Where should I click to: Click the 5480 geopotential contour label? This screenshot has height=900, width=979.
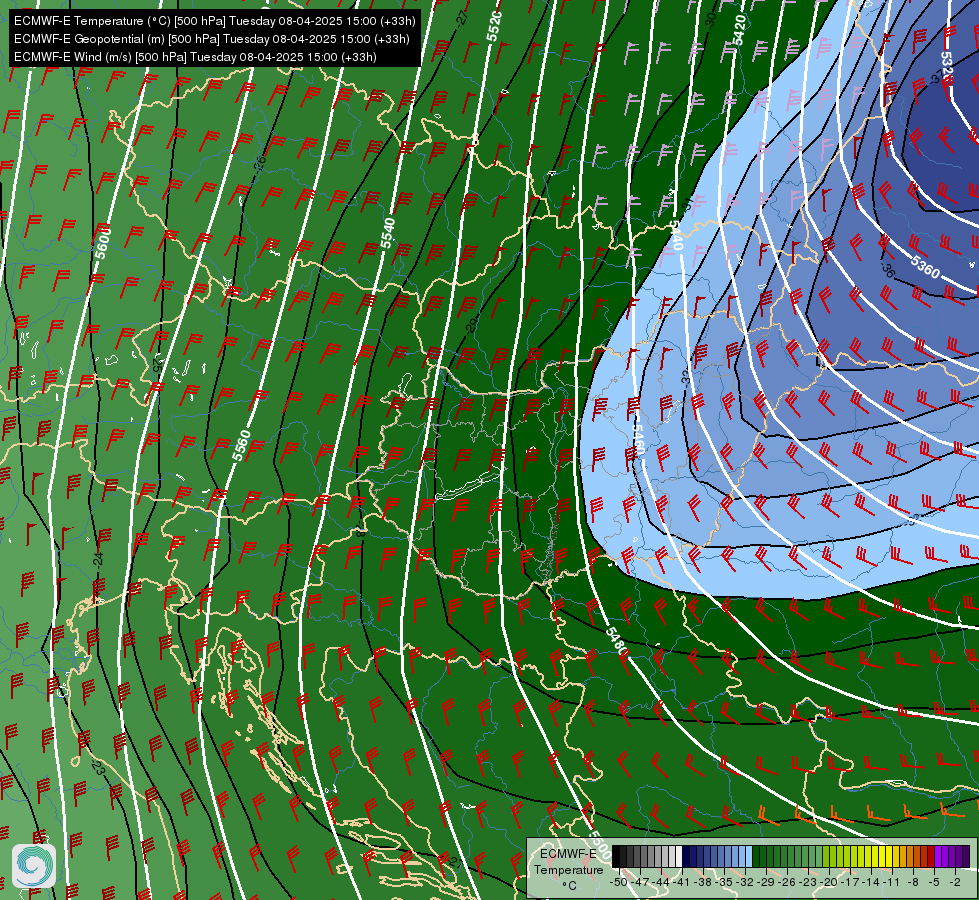coord(616,640)
